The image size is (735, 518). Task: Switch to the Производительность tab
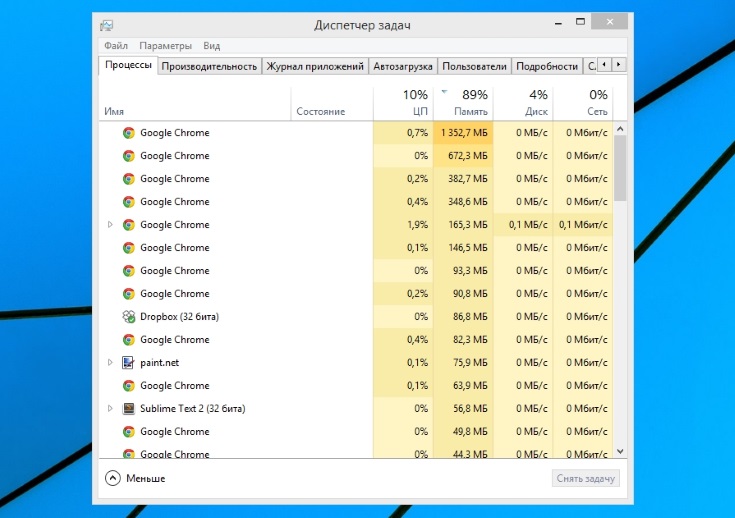click(209, 67)
